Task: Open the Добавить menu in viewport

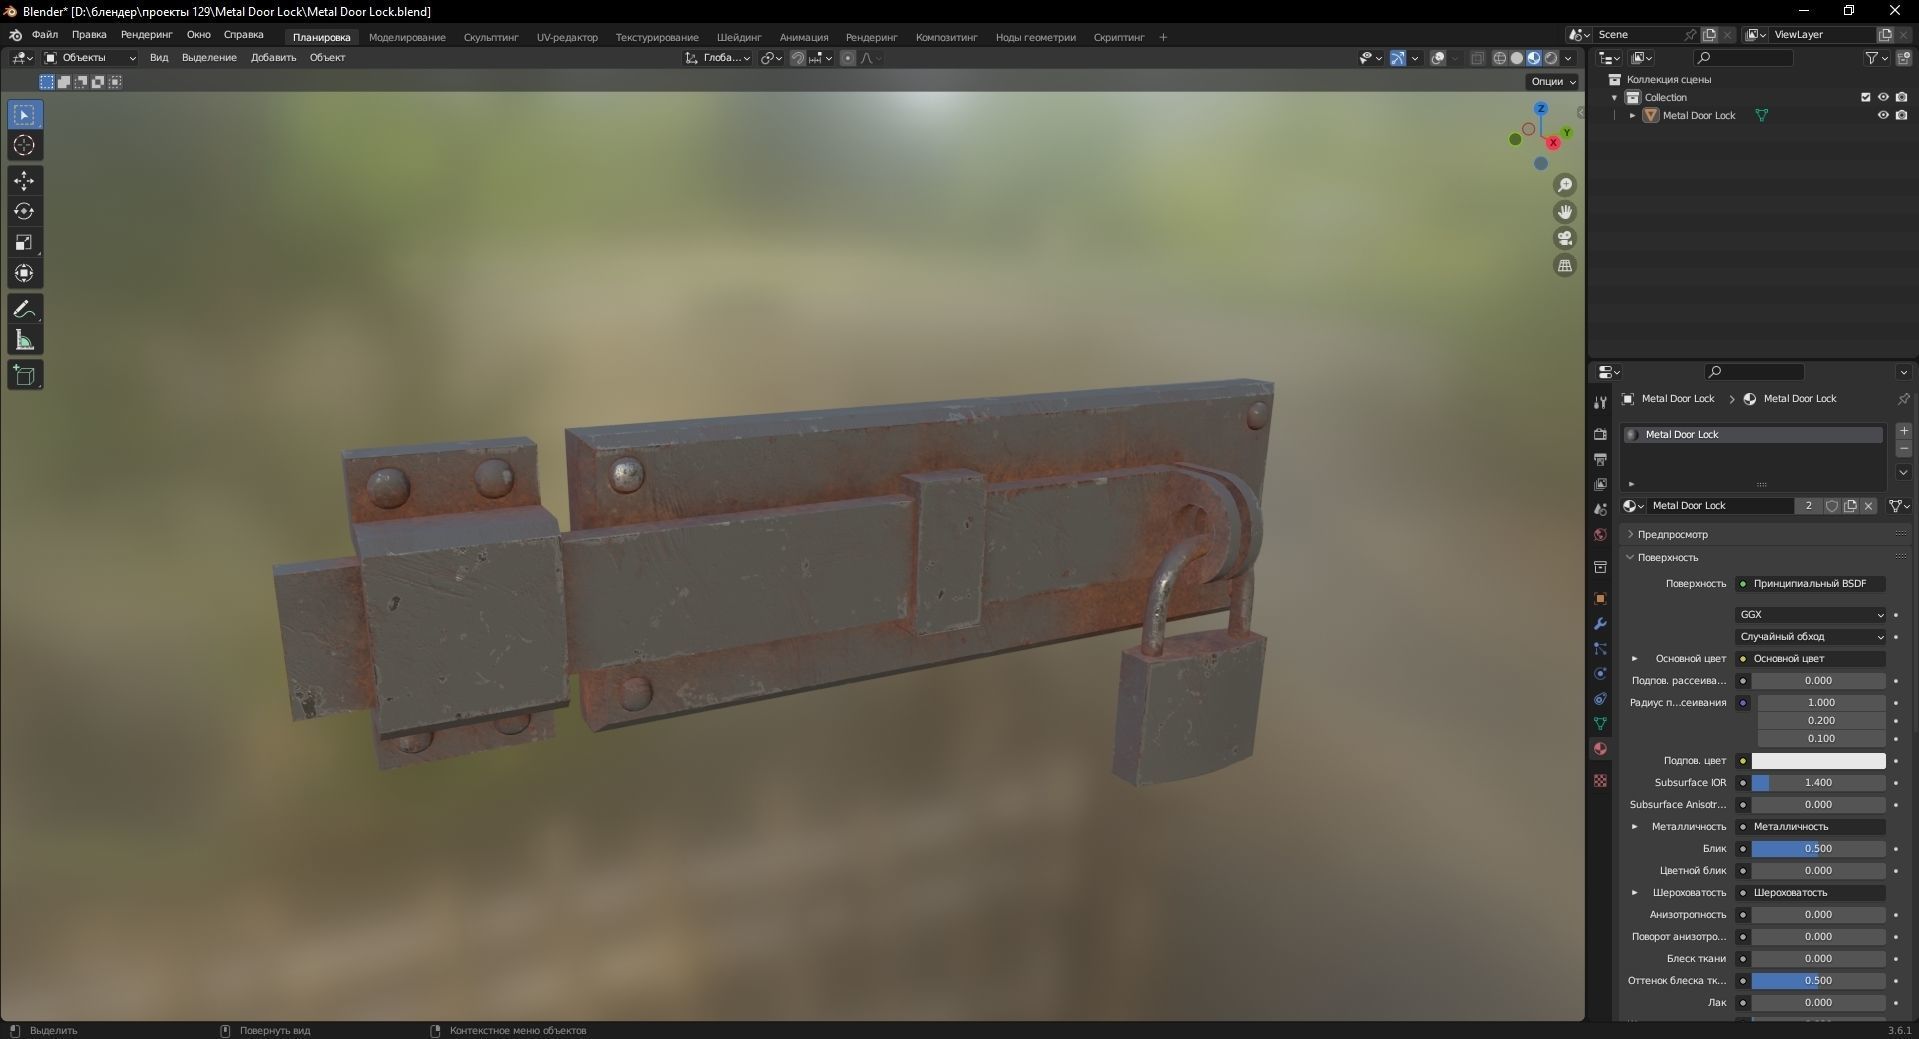Action: pyautogui.click(x=273, y=58)
